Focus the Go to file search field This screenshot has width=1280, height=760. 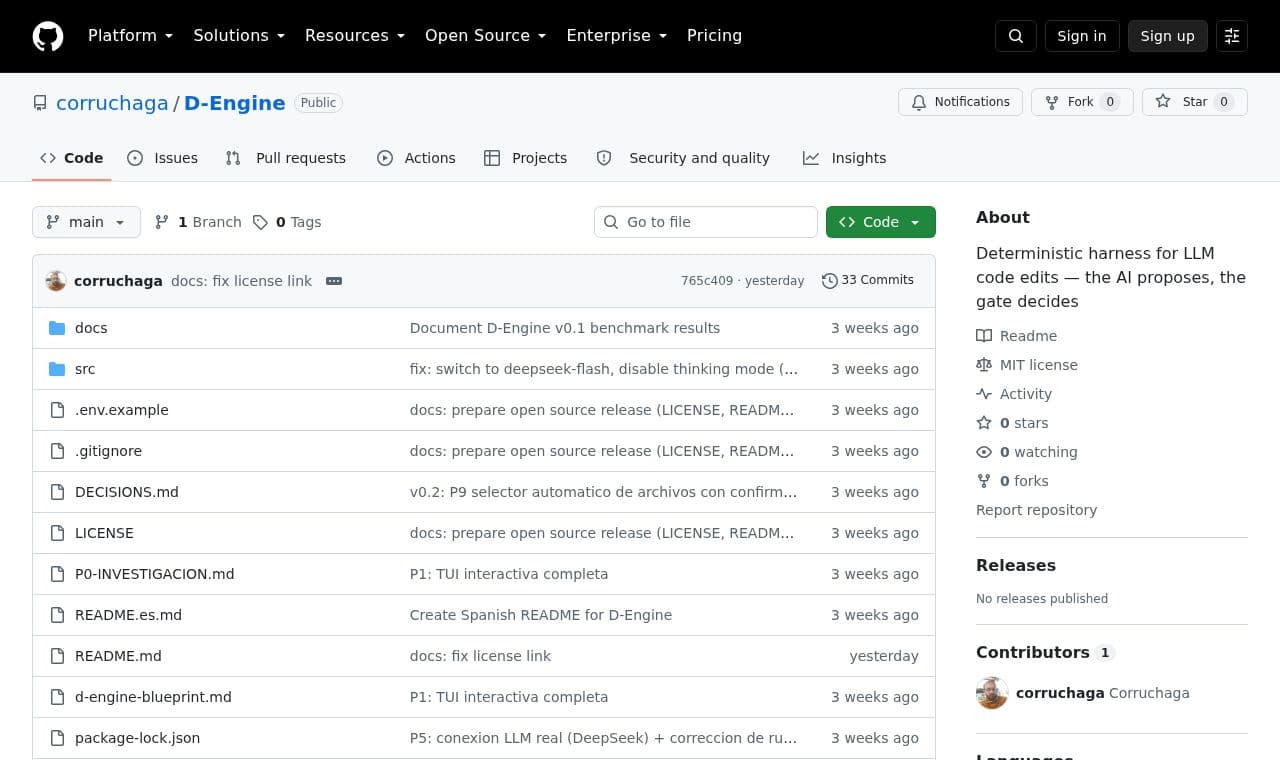[x=706, y=222]
